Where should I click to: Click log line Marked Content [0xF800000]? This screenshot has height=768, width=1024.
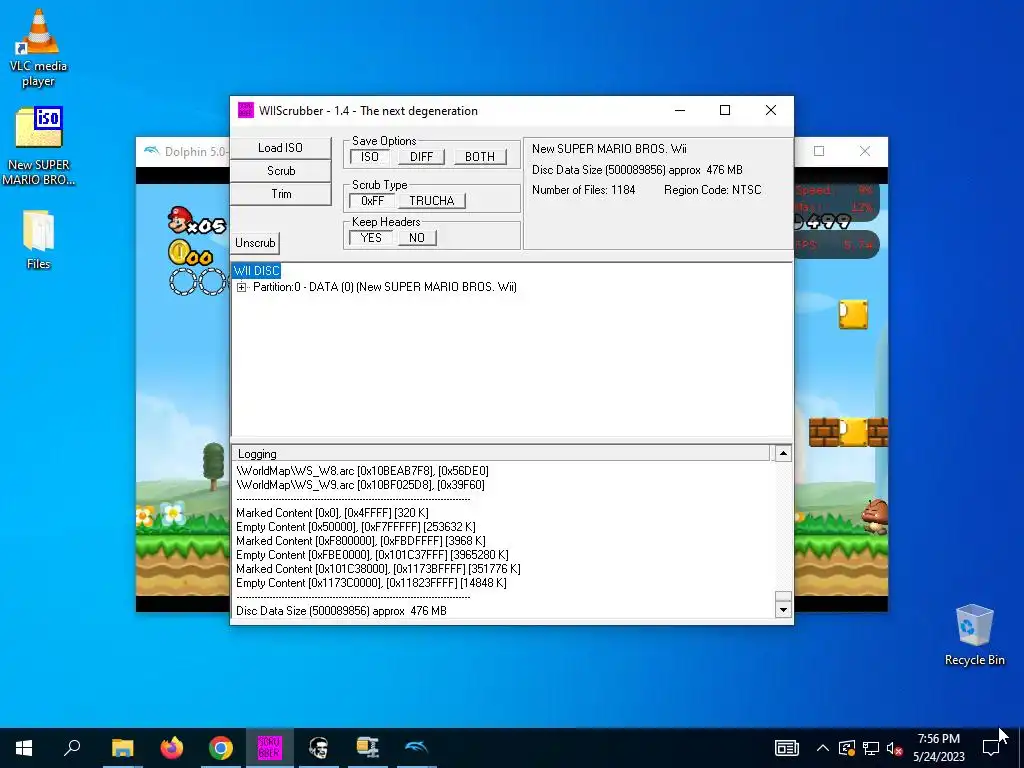pyautogui.click(x=361, y=541)
